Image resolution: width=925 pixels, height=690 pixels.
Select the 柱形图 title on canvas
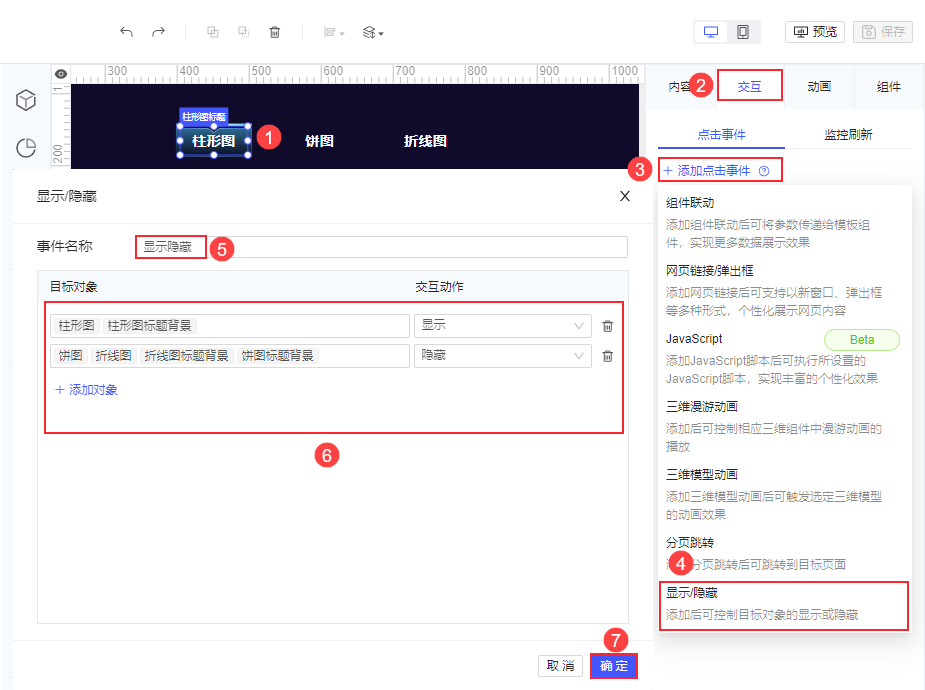click(x=214, y=141)
